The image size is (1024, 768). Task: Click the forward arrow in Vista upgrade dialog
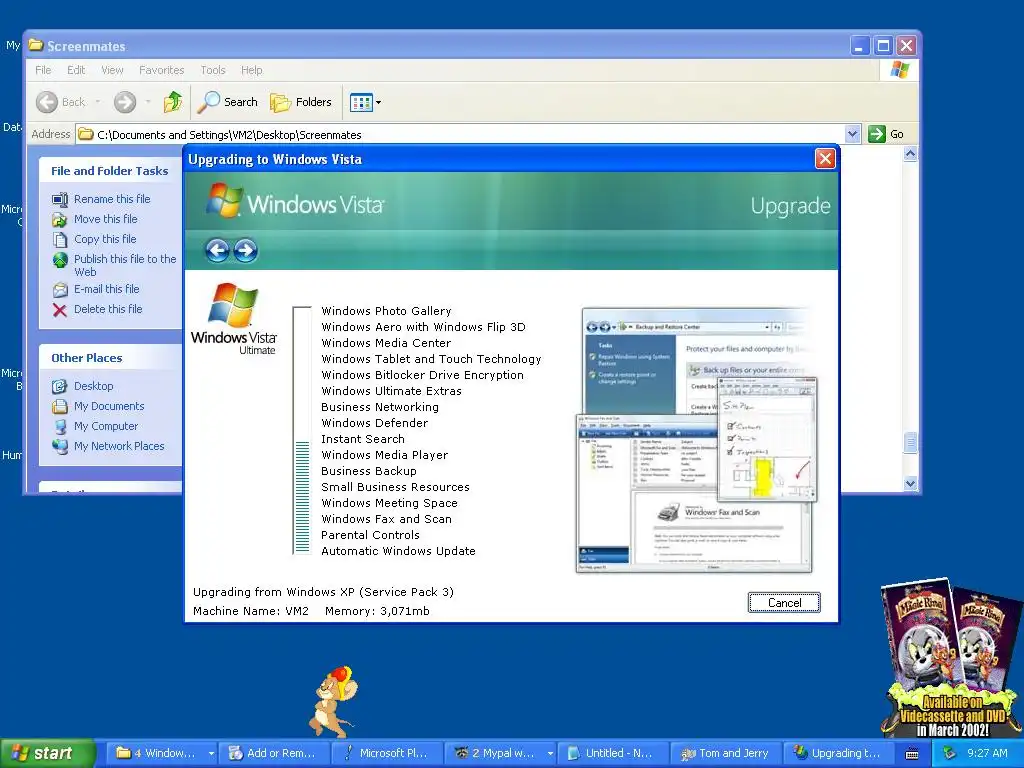246,250
